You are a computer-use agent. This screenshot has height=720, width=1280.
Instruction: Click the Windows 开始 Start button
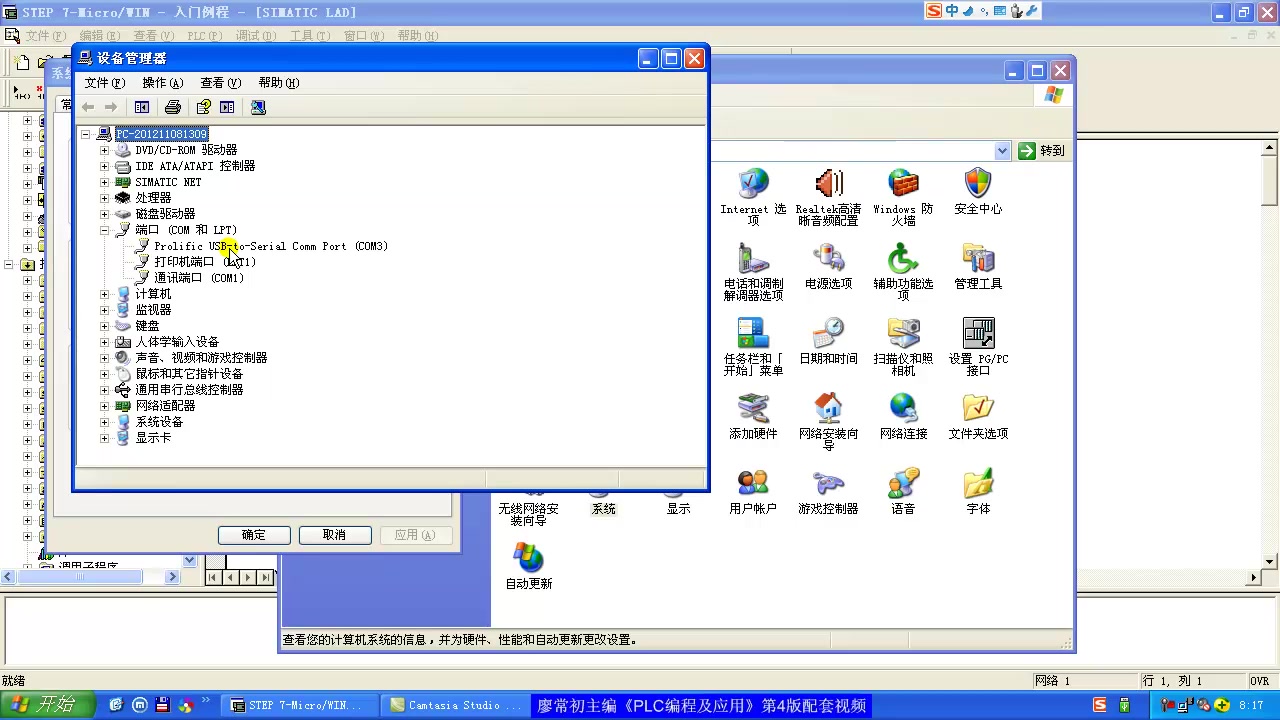click(46, 705)
